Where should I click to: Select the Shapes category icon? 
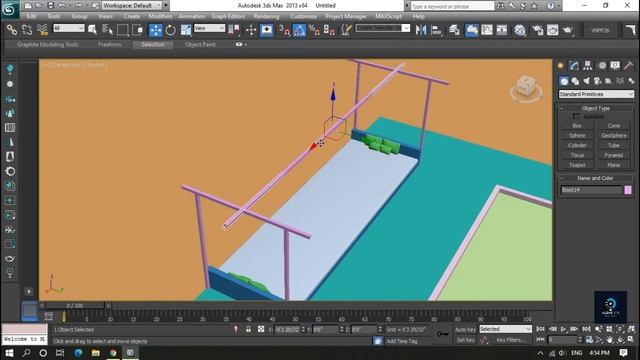tap(575, 81)
